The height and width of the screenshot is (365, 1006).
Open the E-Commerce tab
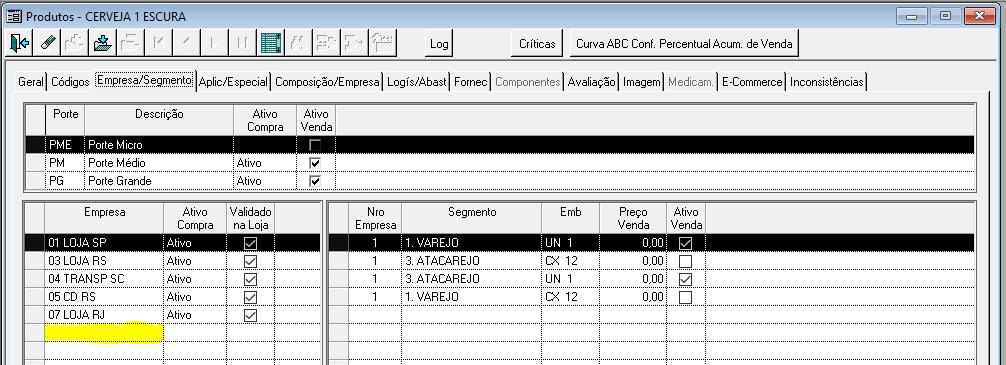[752, 82]
